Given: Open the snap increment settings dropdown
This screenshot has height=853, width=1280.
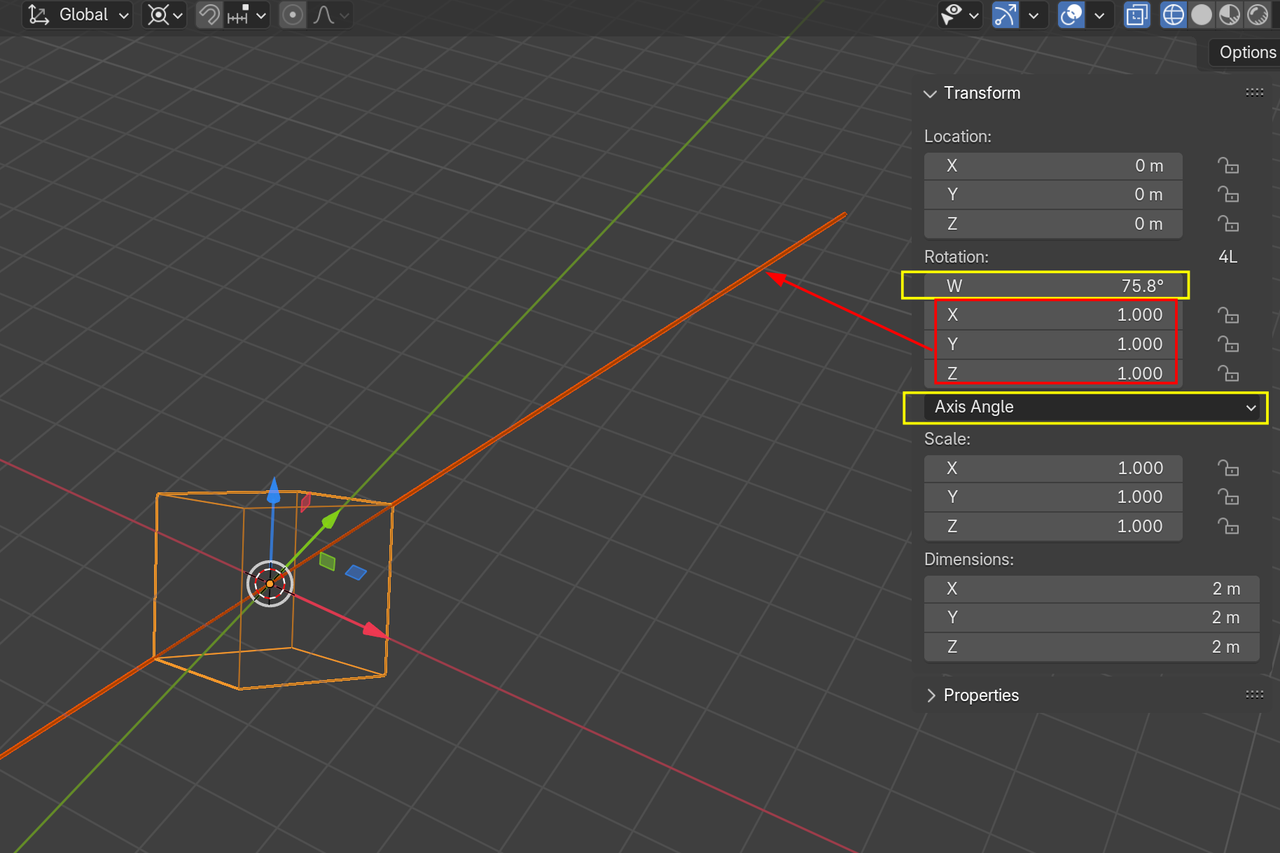Looking at the screenshot, I should pos(246,15).
